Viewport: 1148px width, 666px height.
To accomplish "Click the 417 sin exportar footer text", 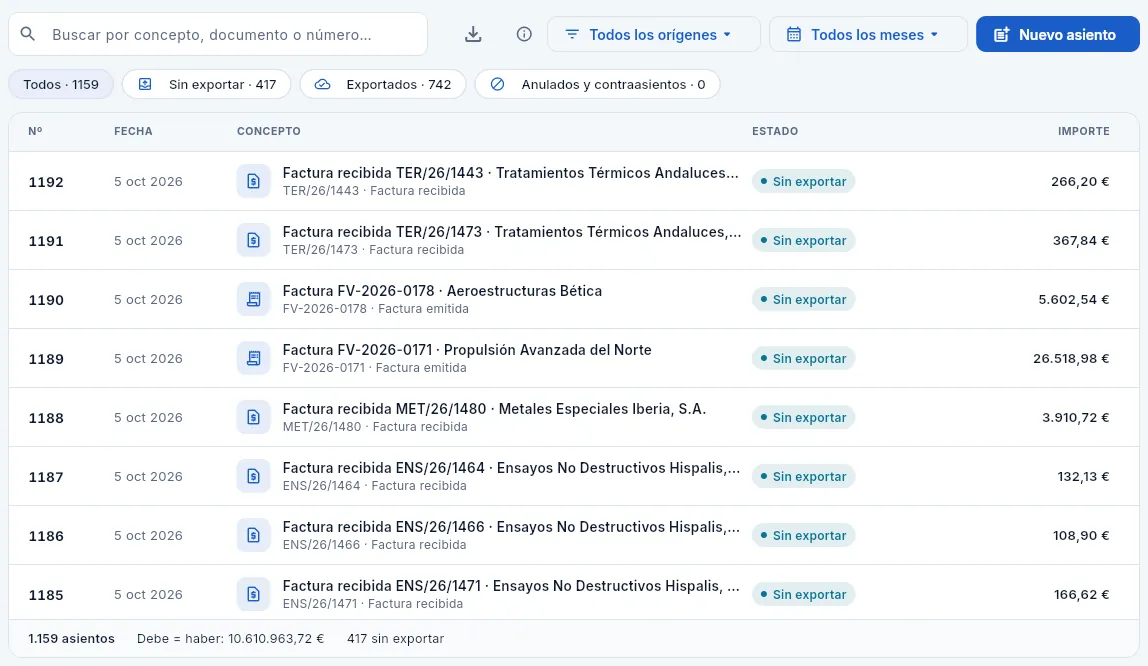I will pyautogui.click(x=395, y=638).
